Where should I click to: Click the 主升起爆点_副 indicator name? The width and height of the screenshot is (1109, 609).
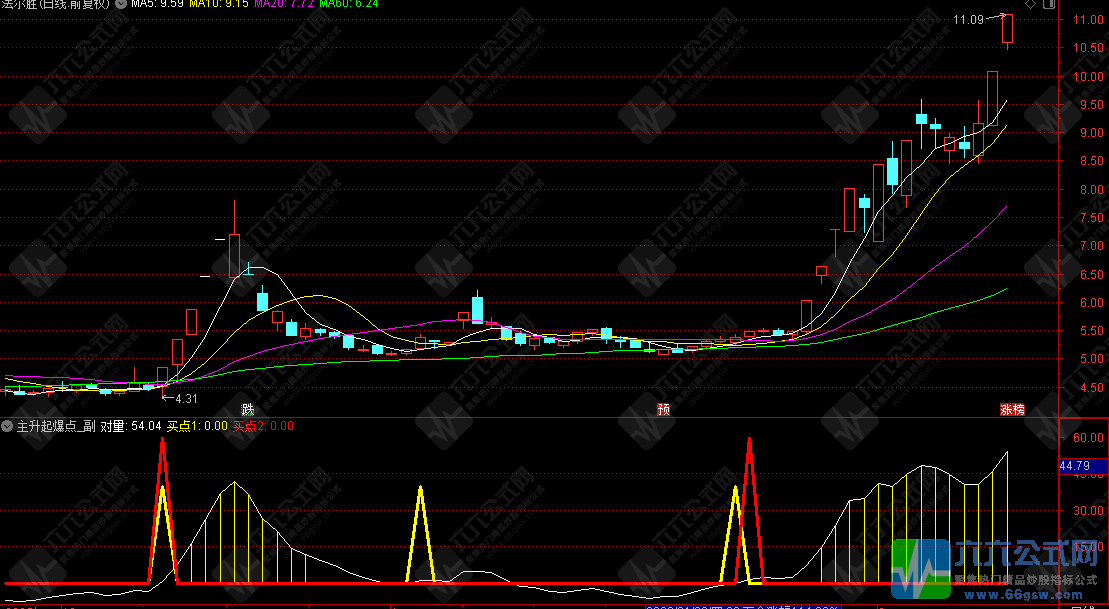point(55,426)
